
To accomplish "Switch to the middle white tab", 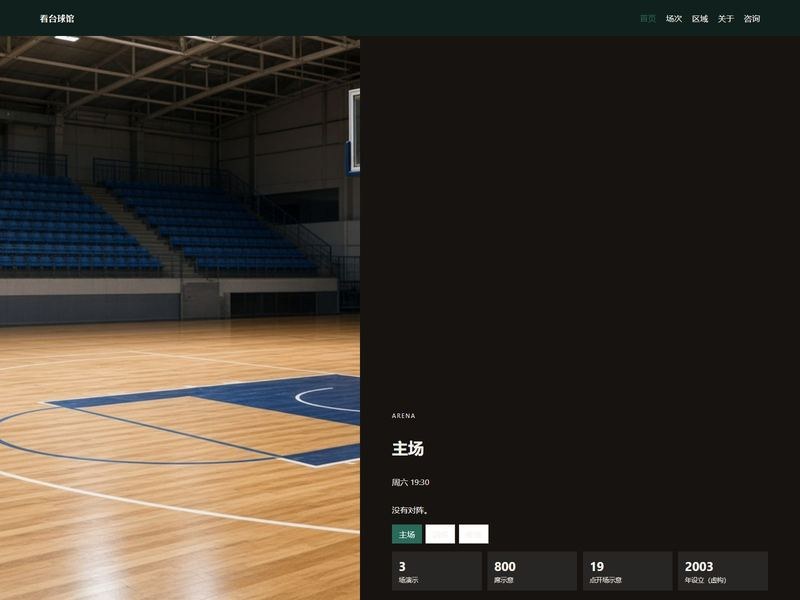I will coord(440,534).
